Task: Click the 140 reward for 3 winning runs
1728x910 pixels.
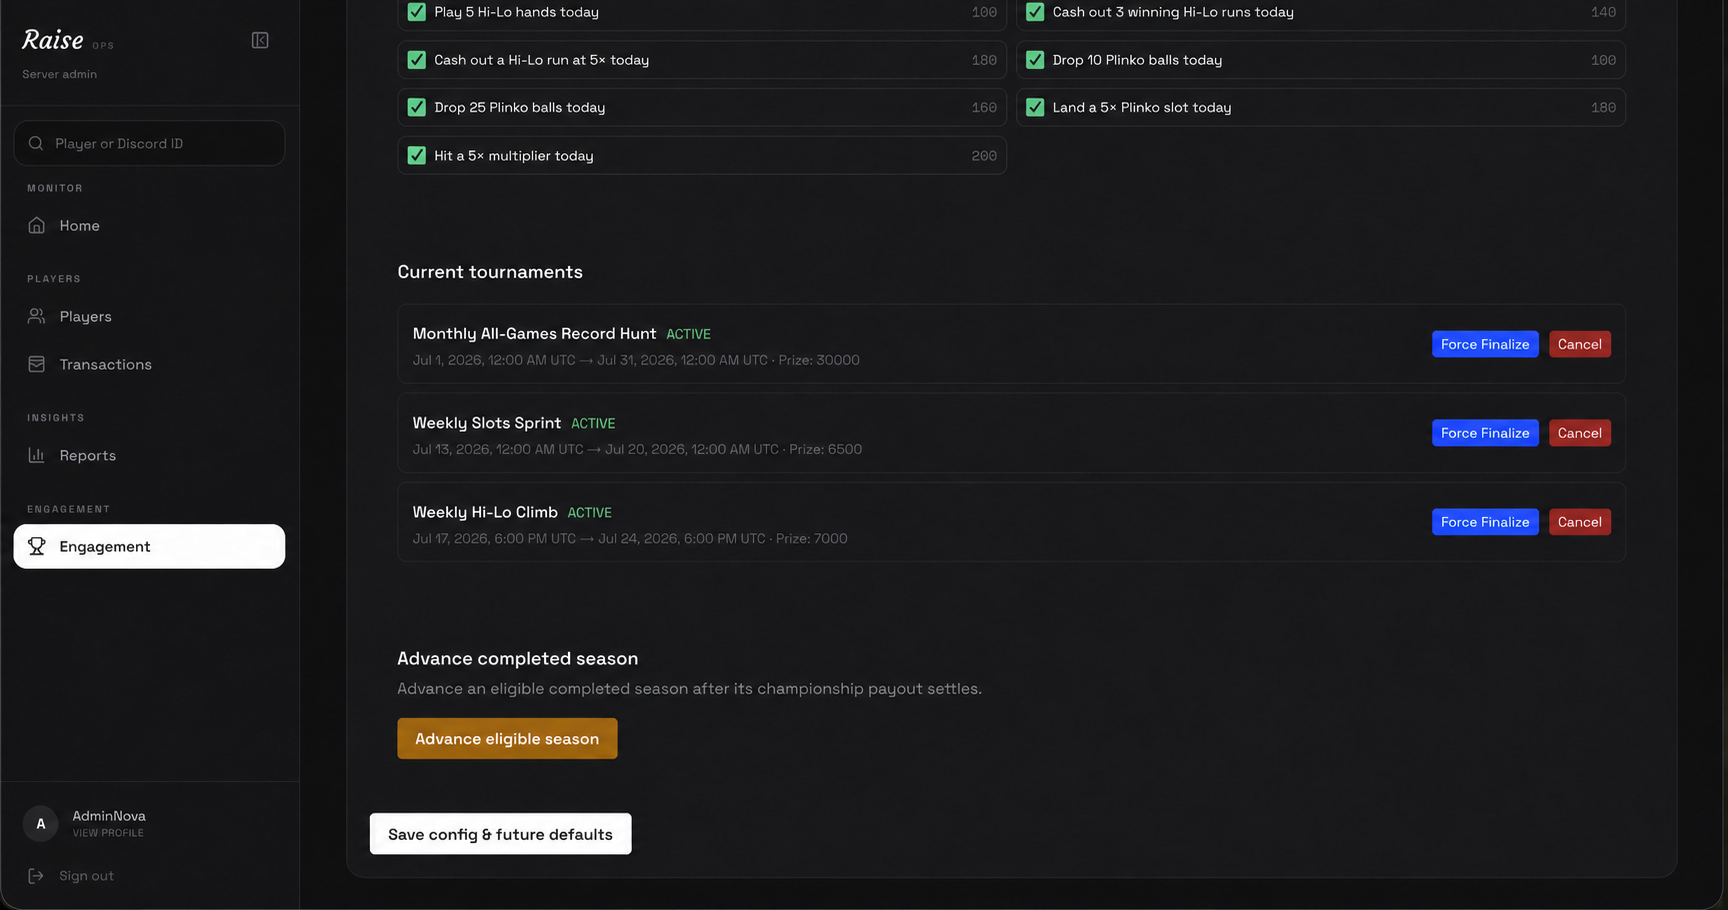Action: 1603,12
